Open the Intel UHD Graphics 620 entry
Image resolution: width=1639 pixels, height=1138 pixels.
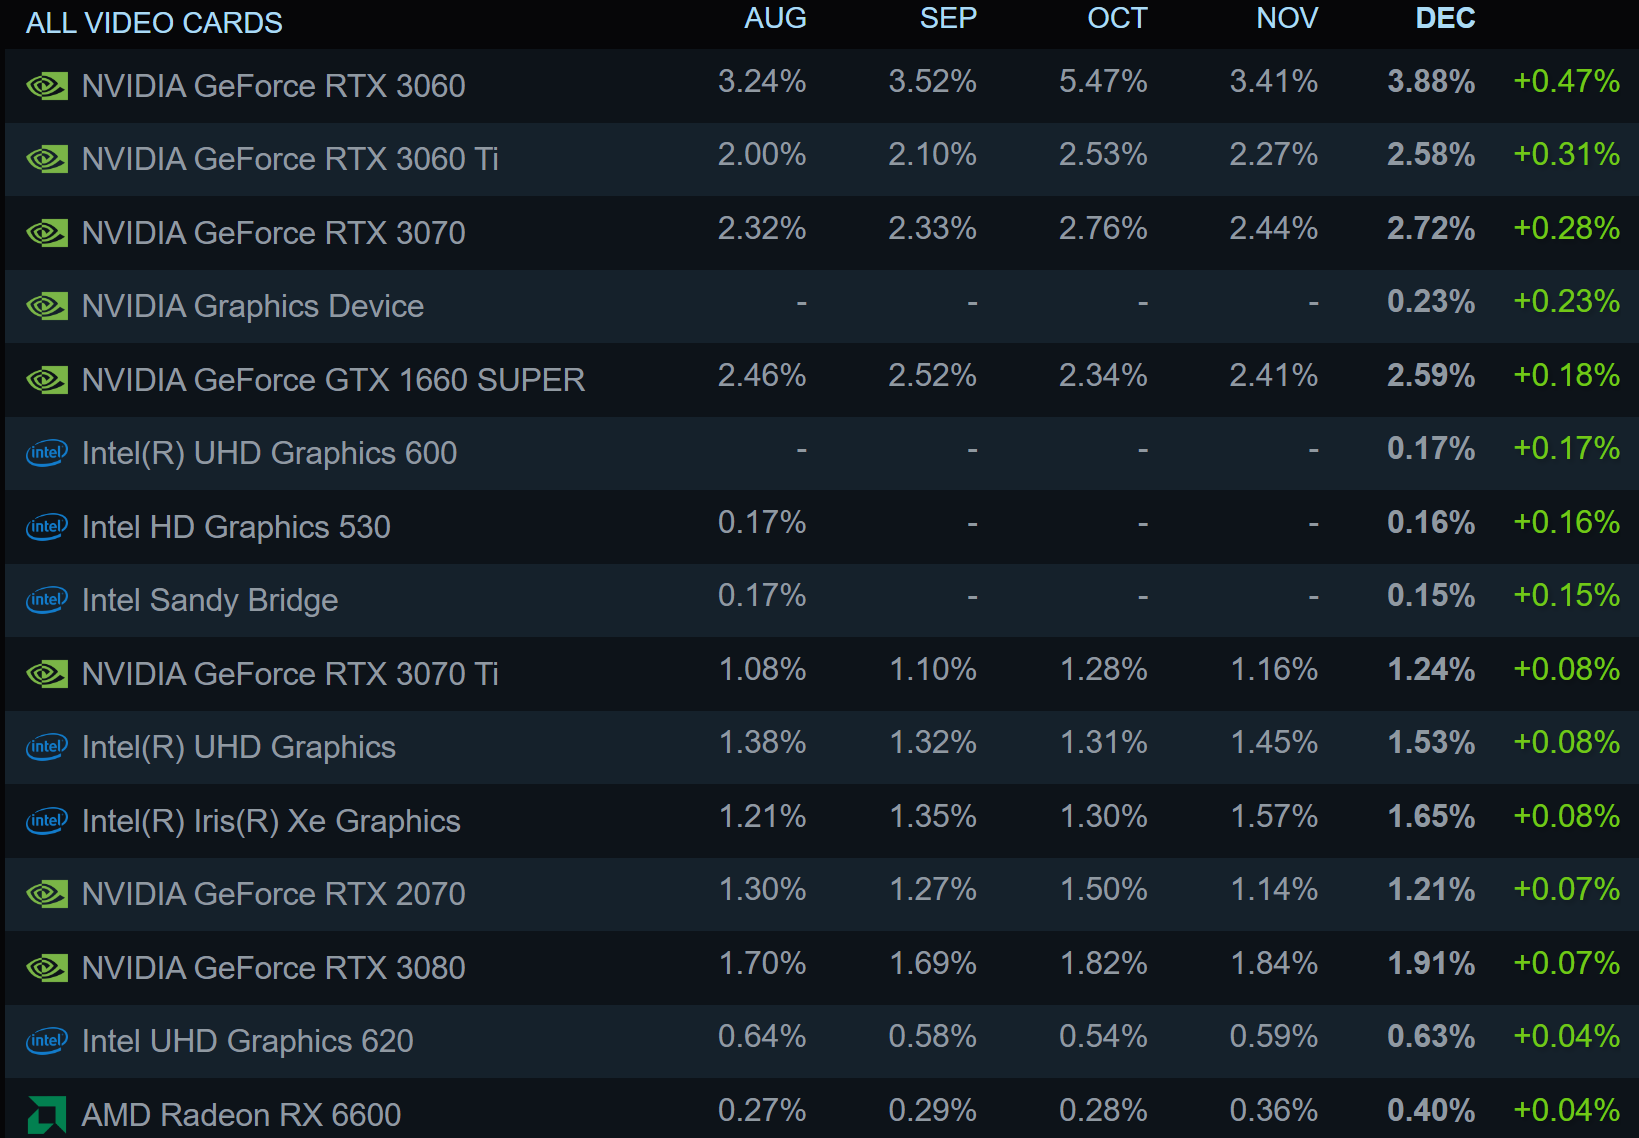point(247,1041)
